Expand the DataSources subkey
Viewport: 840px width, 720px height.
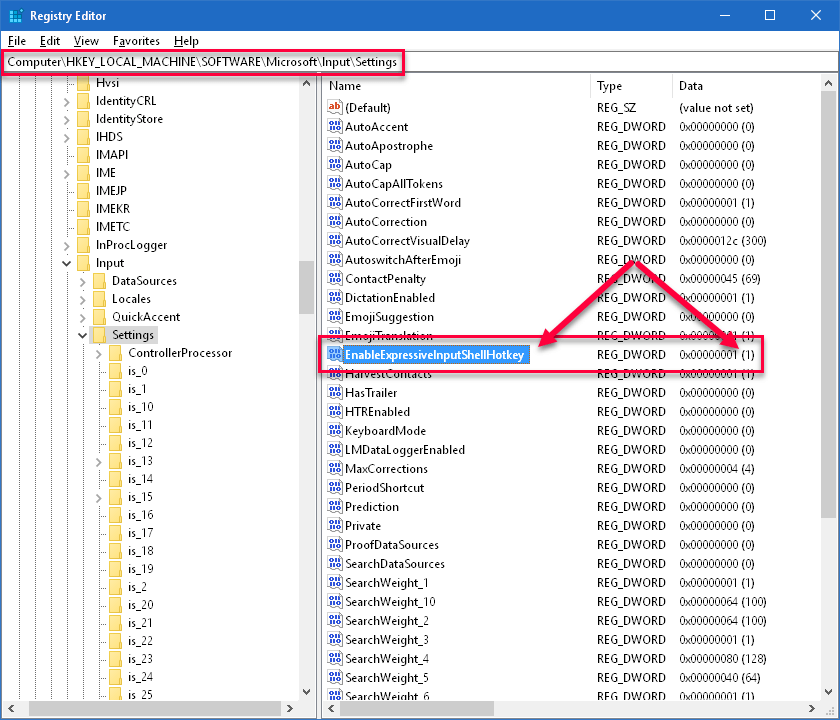[82, 281]
